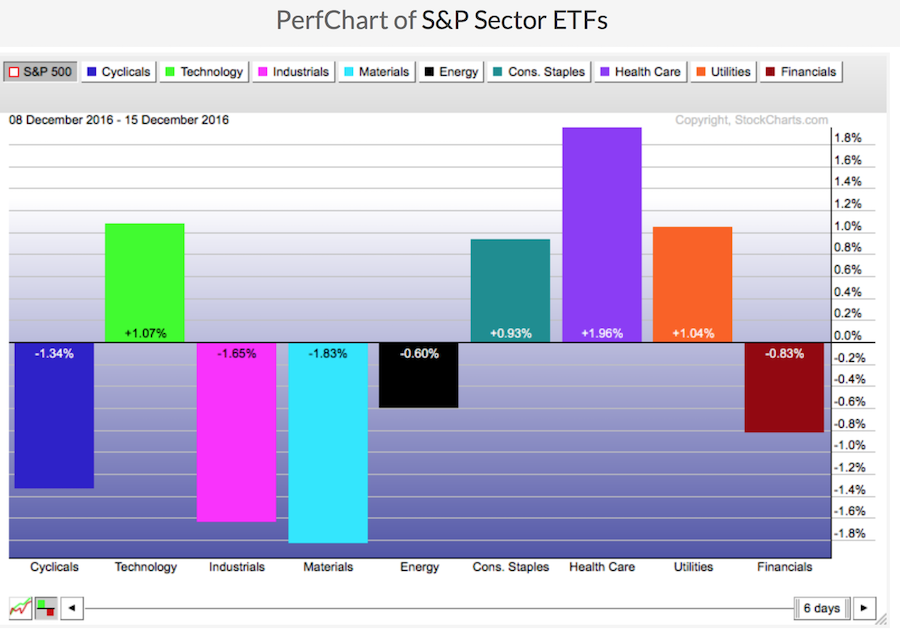The width and height of the screenshot is (900, 637).
Task: Toggle Utilities sector in legend
Action: [x=726, y=72]
